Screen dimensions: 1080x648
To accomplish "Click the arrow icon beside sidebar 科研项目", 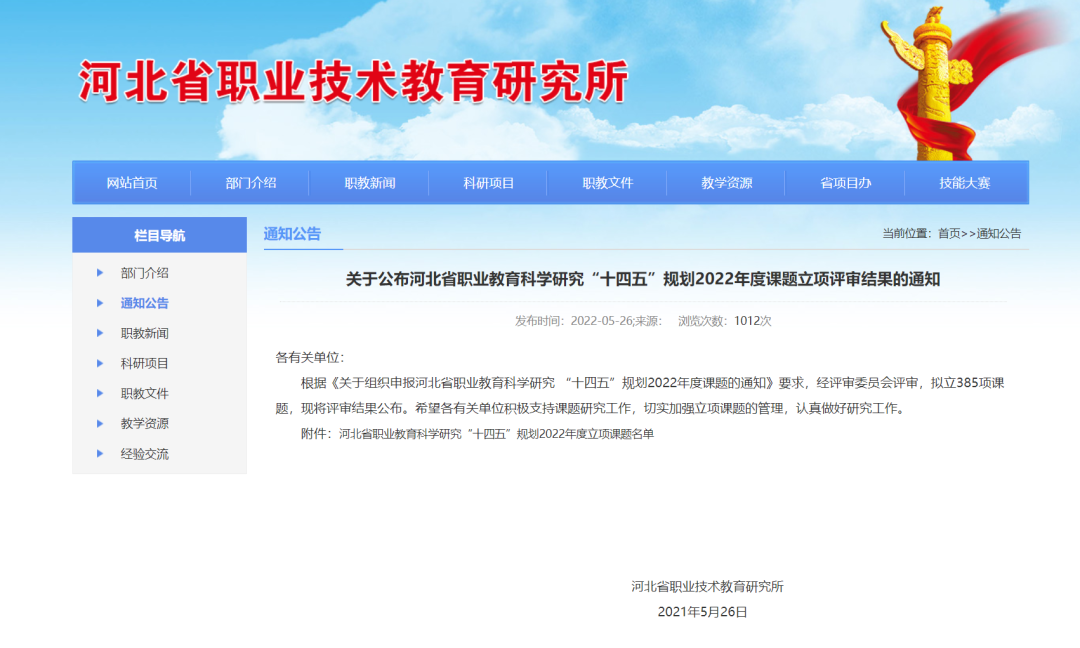I will 100,364.
